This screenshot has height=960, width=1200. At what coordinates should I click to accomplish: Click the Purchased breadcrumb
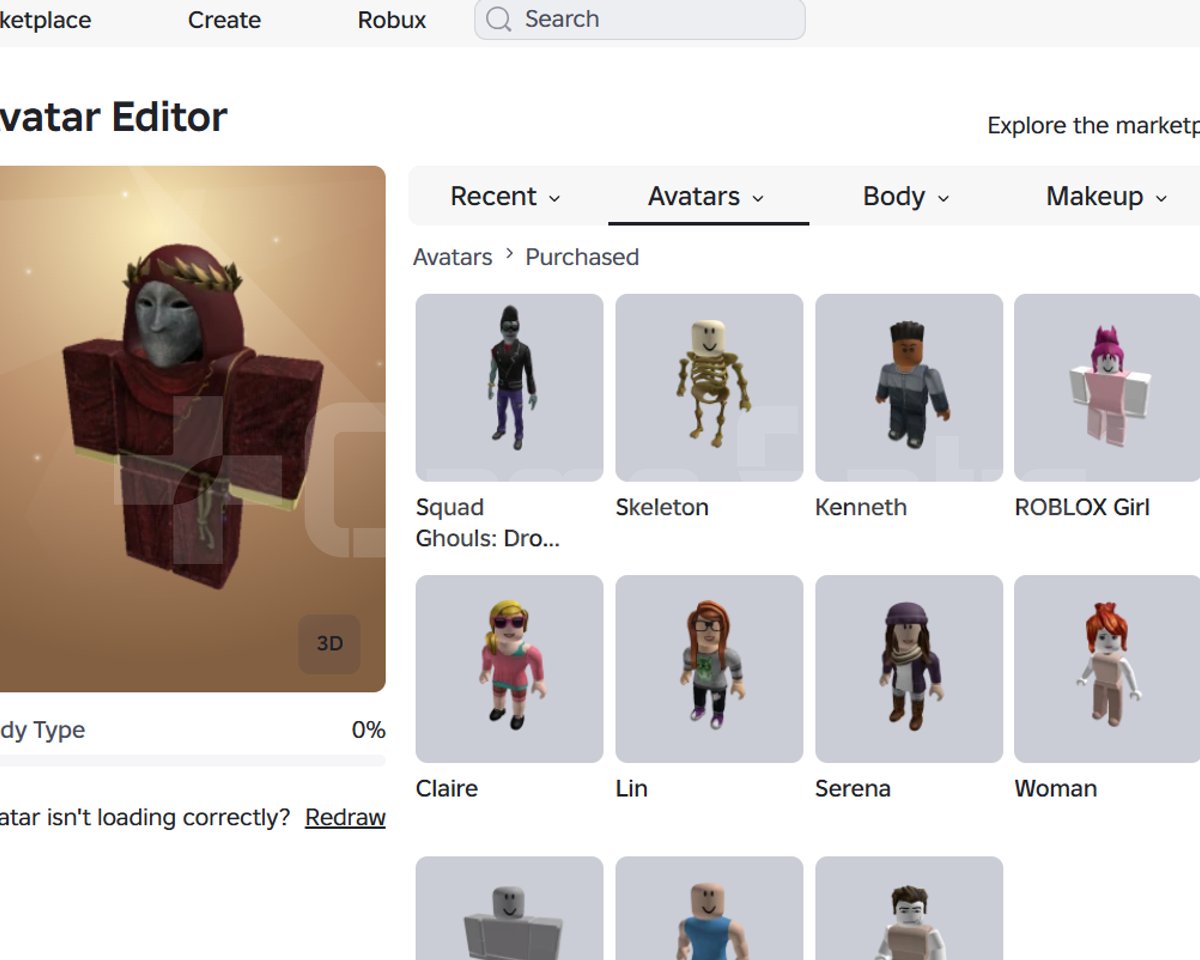pos(582,257)
